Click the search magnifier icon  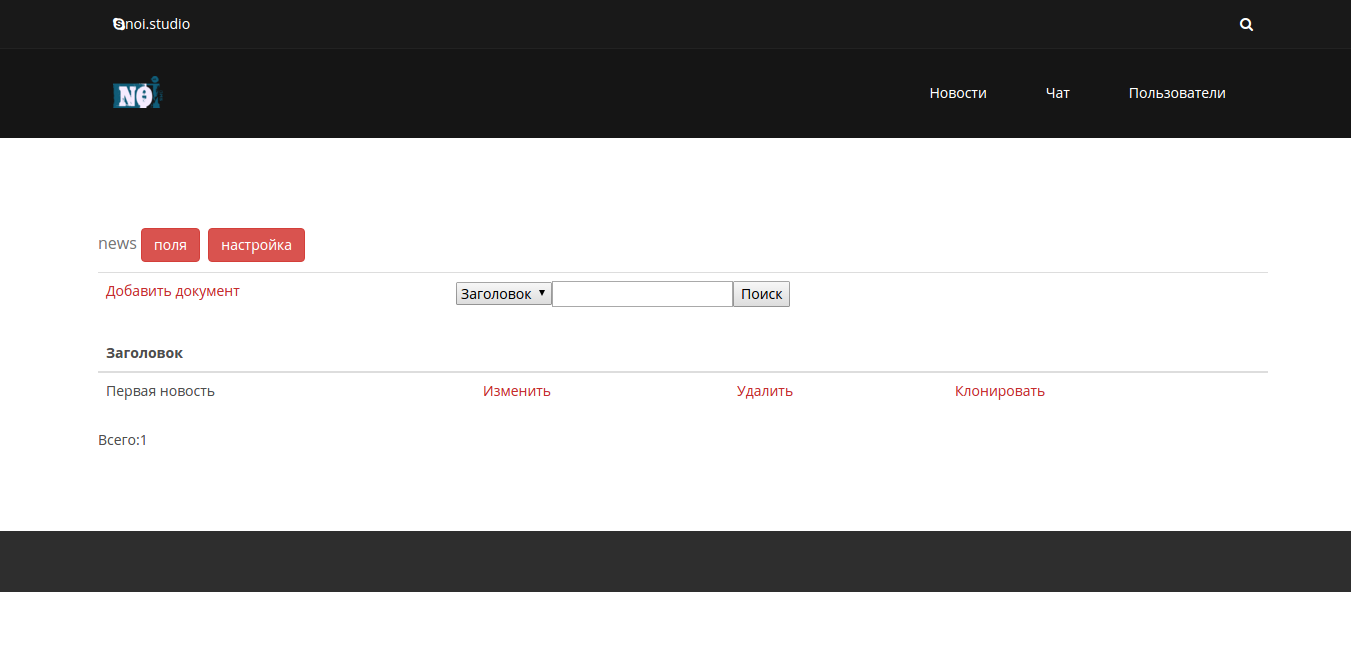[1246, 25]
